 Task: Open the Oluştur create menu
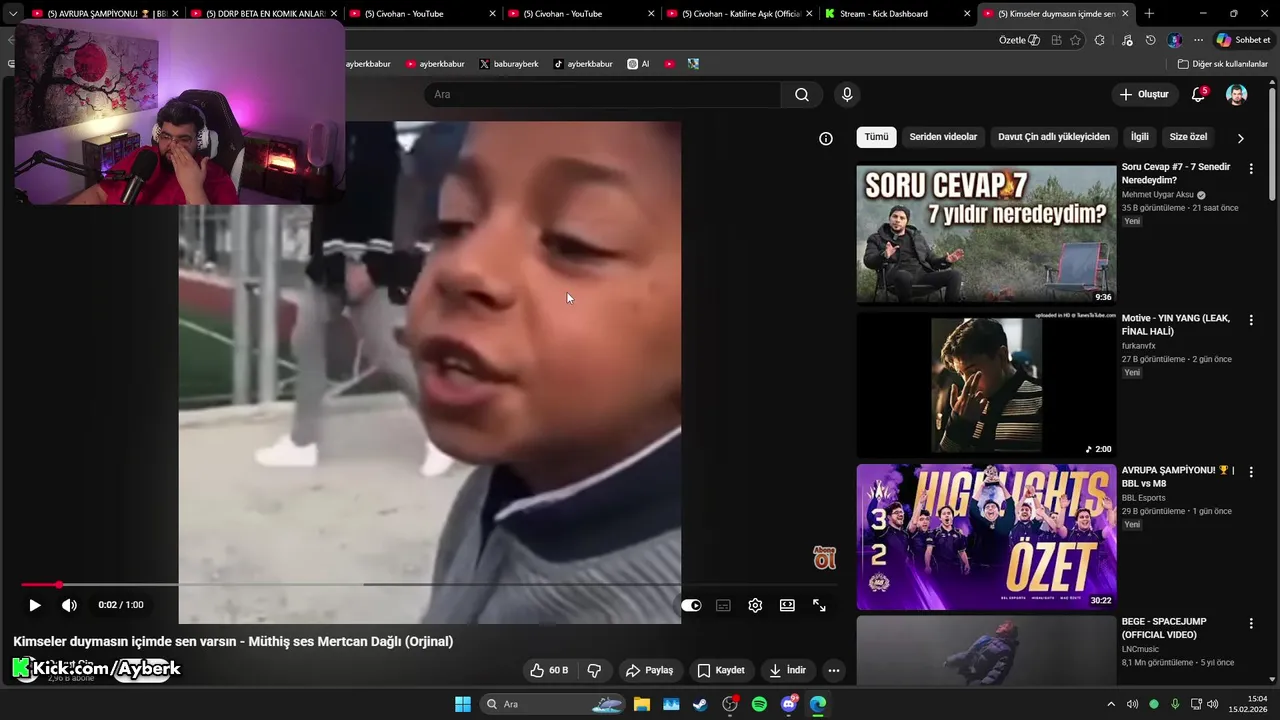(1144, 94)
